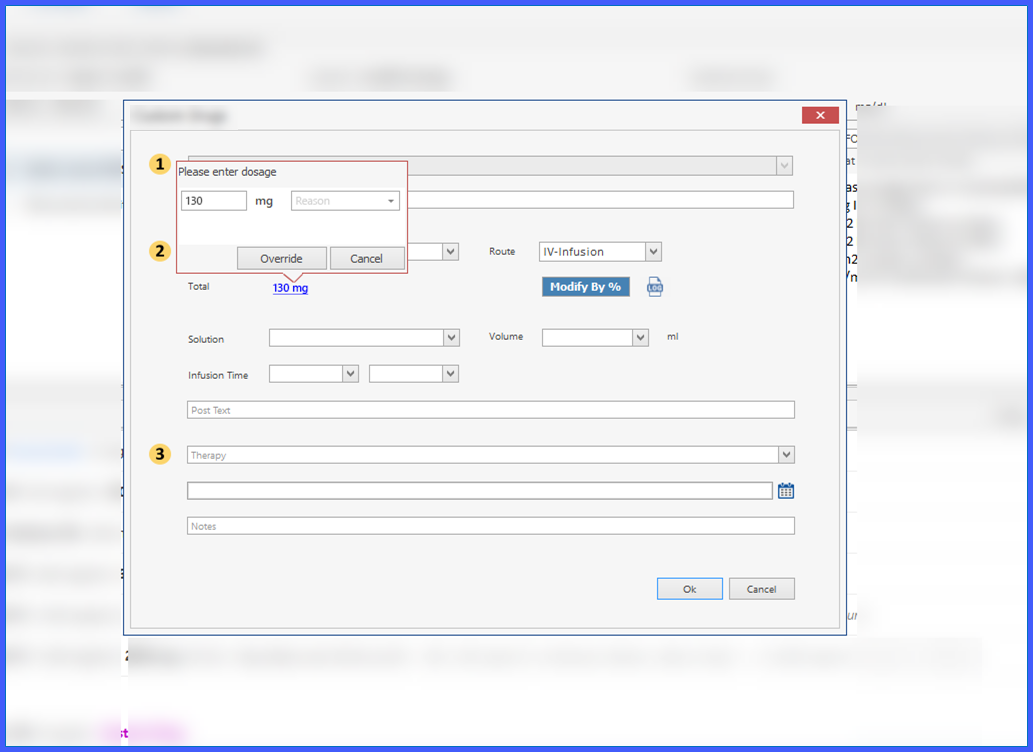Open the Volume dropdown
Viewport: 1033px width, 752px height.
coord(595,337)
